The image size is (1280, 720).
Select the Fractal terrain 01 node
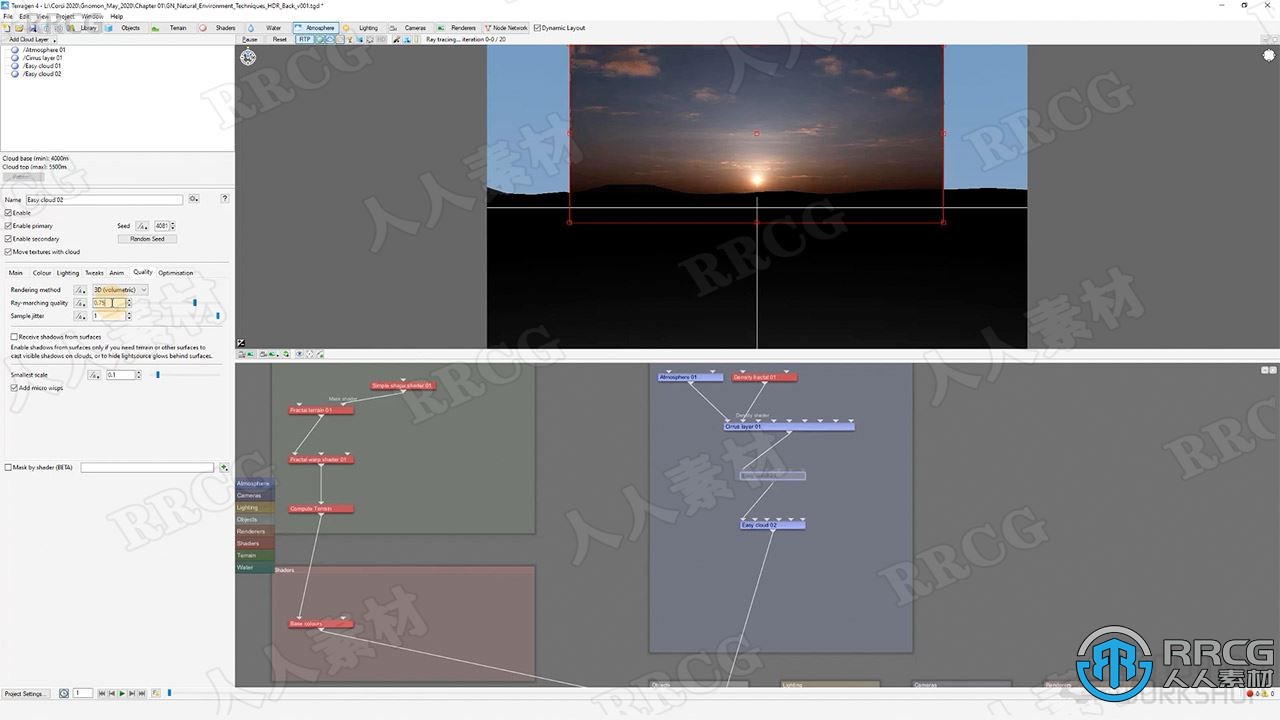[321, 410]
